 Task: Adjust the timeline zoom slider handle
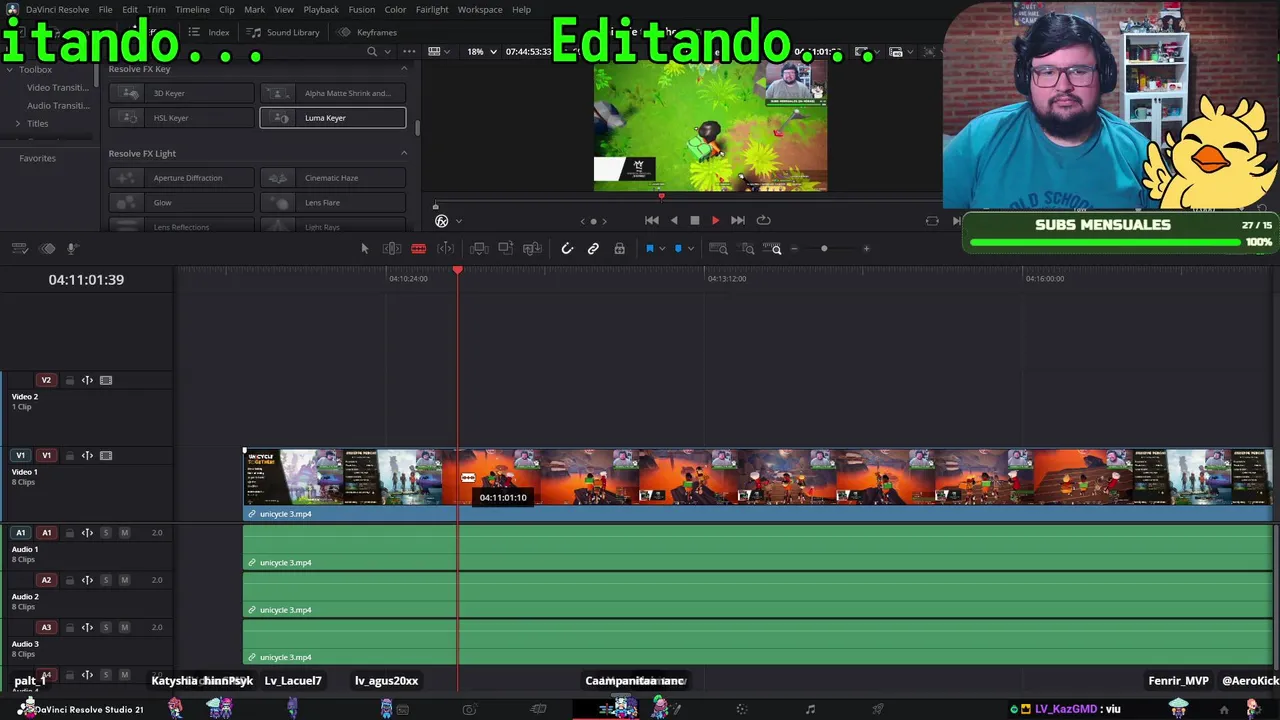tap(824, 249)
